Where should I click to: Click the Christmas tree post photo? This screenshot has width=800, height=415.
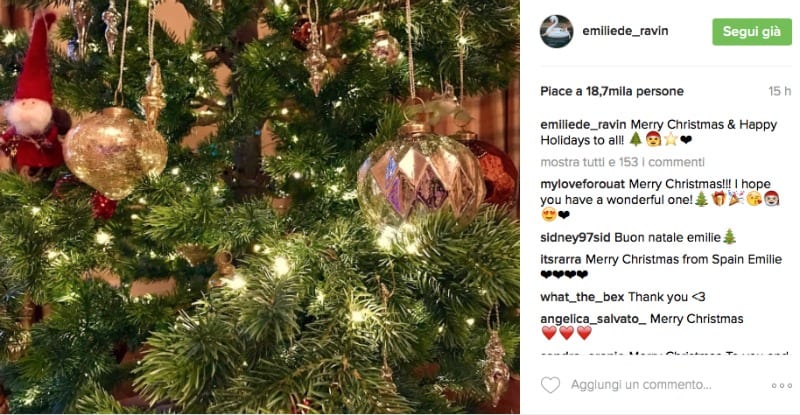[x=260, y=207]
